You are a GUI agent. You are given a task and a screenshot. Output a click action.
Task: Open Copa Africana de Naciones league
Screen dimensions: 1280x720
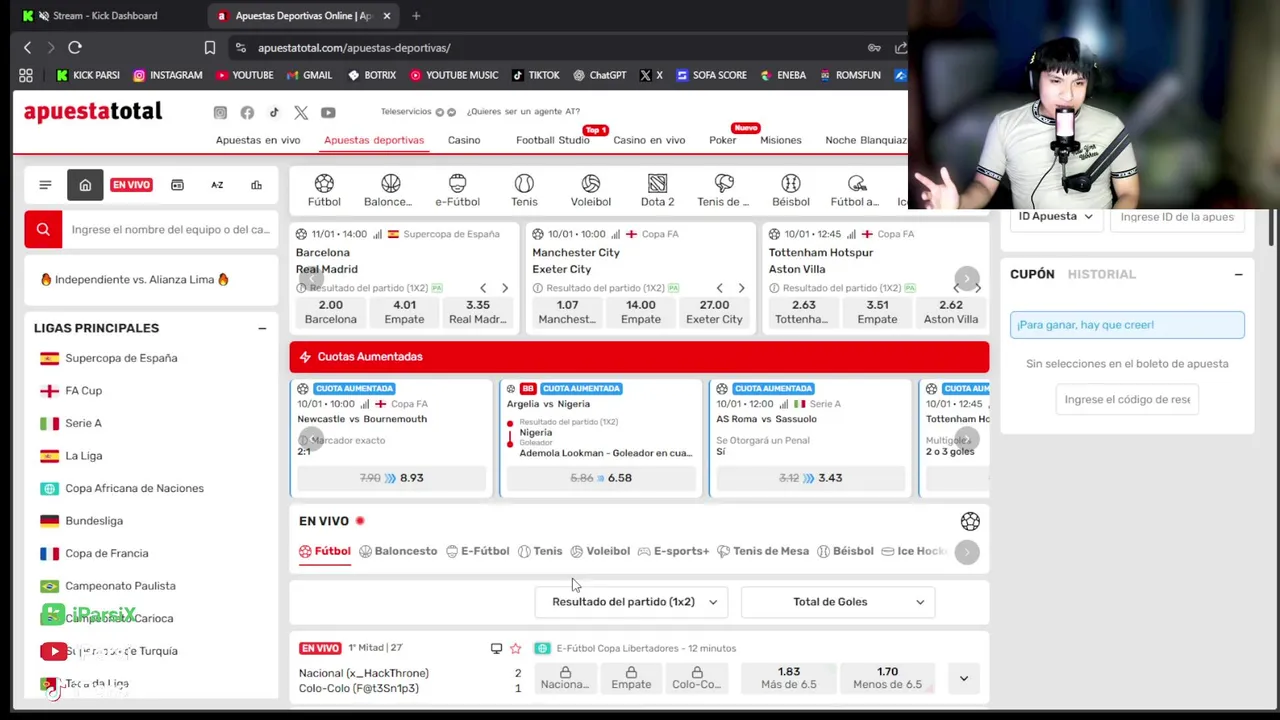coord(133,488)
